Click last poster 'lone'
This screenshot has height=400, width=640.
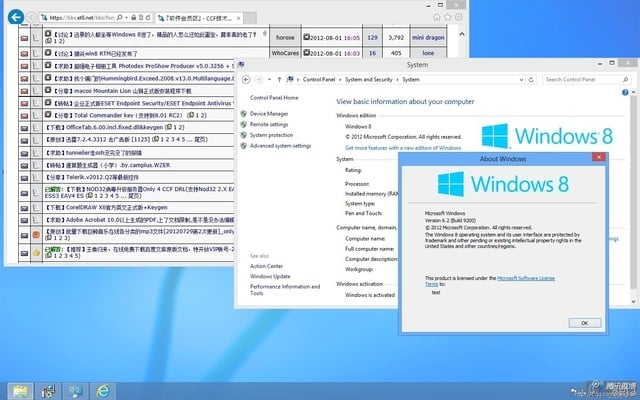click(x=428, y=53)
